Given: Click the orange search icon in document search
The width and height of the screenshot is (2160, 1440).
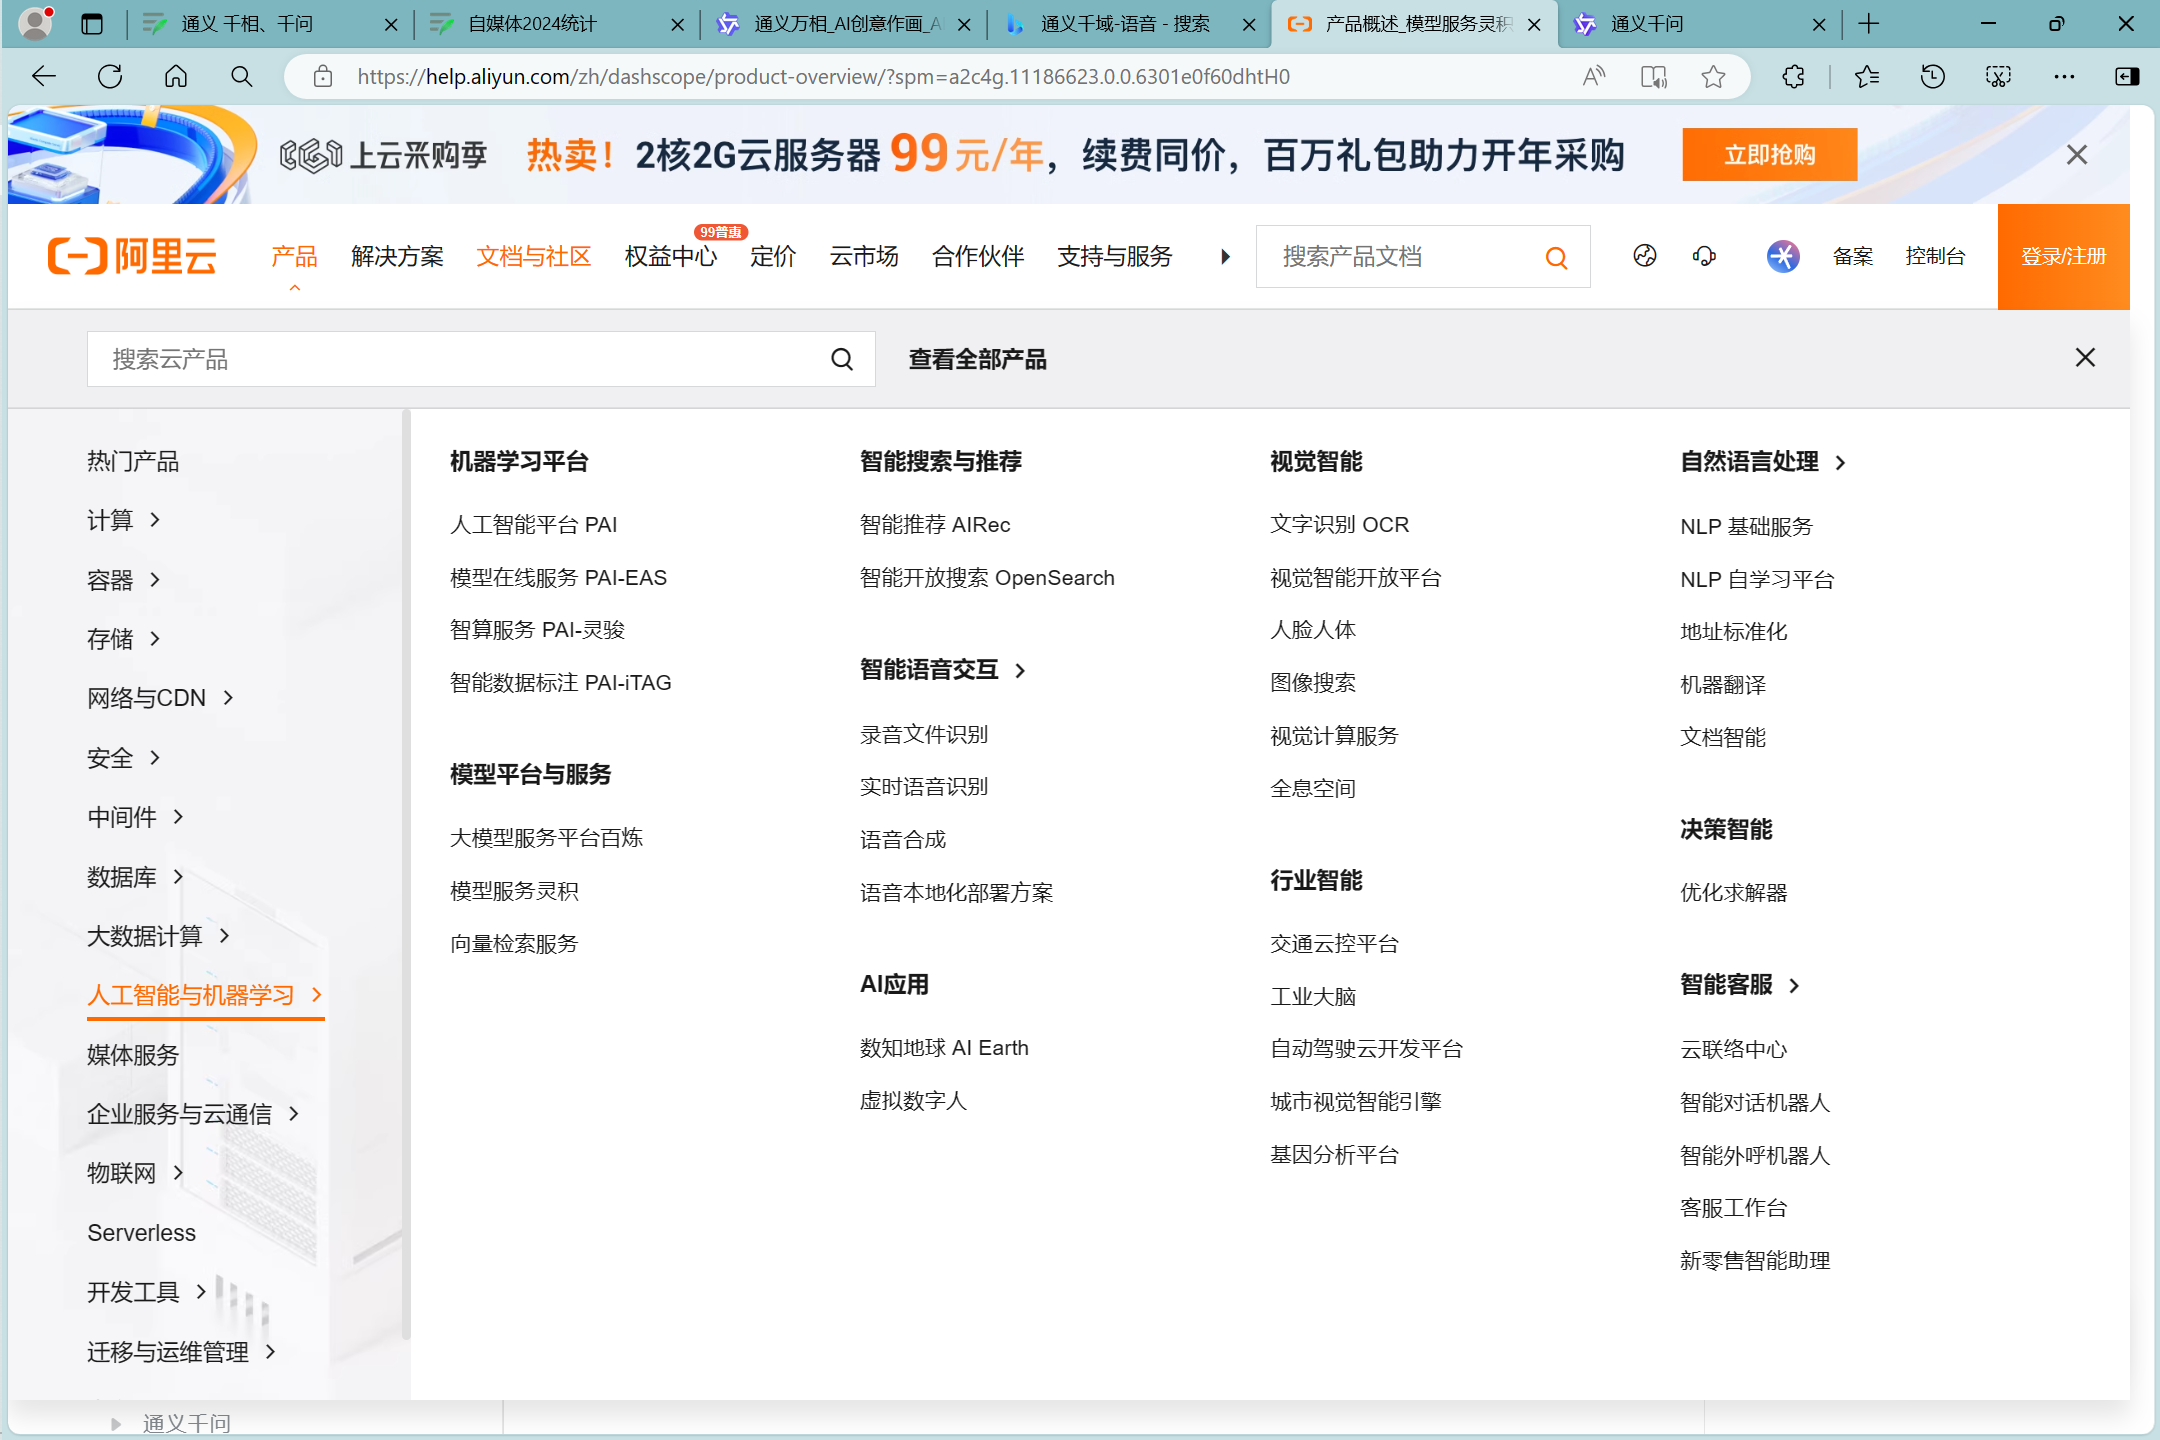Looking at the screenshot, I should 1556,257.
